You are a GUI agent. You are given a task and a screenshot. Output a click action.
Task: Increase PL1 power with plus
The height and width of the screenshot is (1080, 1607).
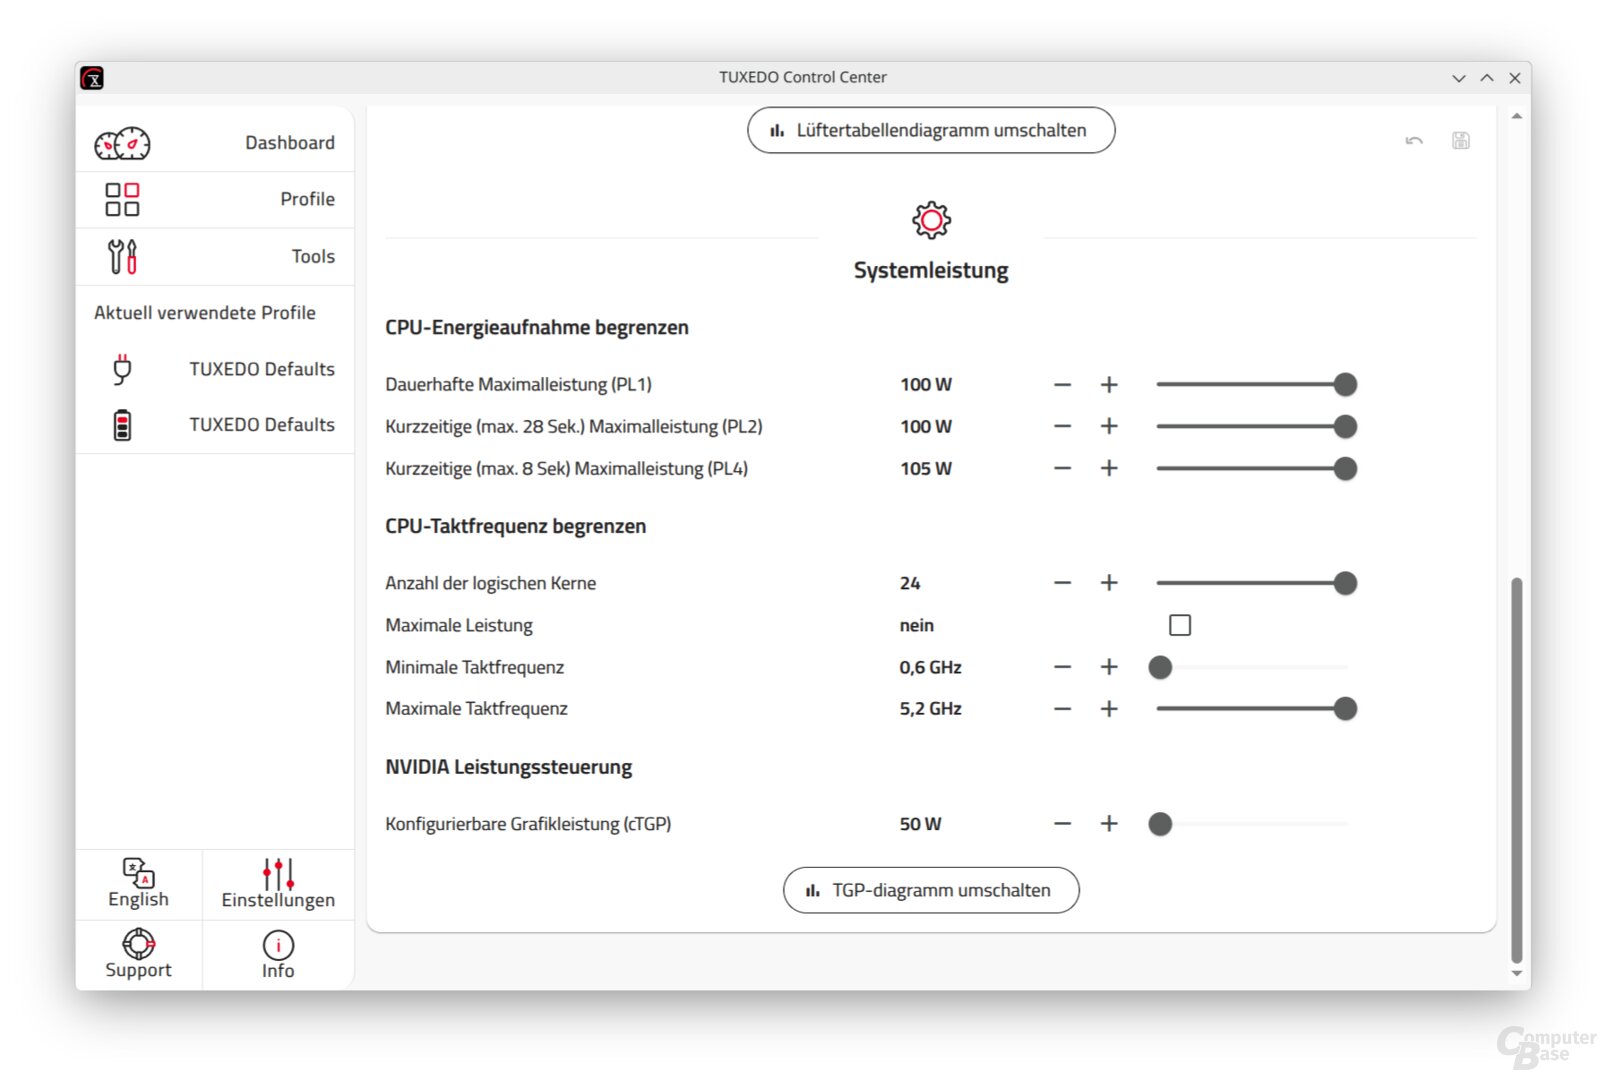pyautogui.click(x=1109, y=385)
